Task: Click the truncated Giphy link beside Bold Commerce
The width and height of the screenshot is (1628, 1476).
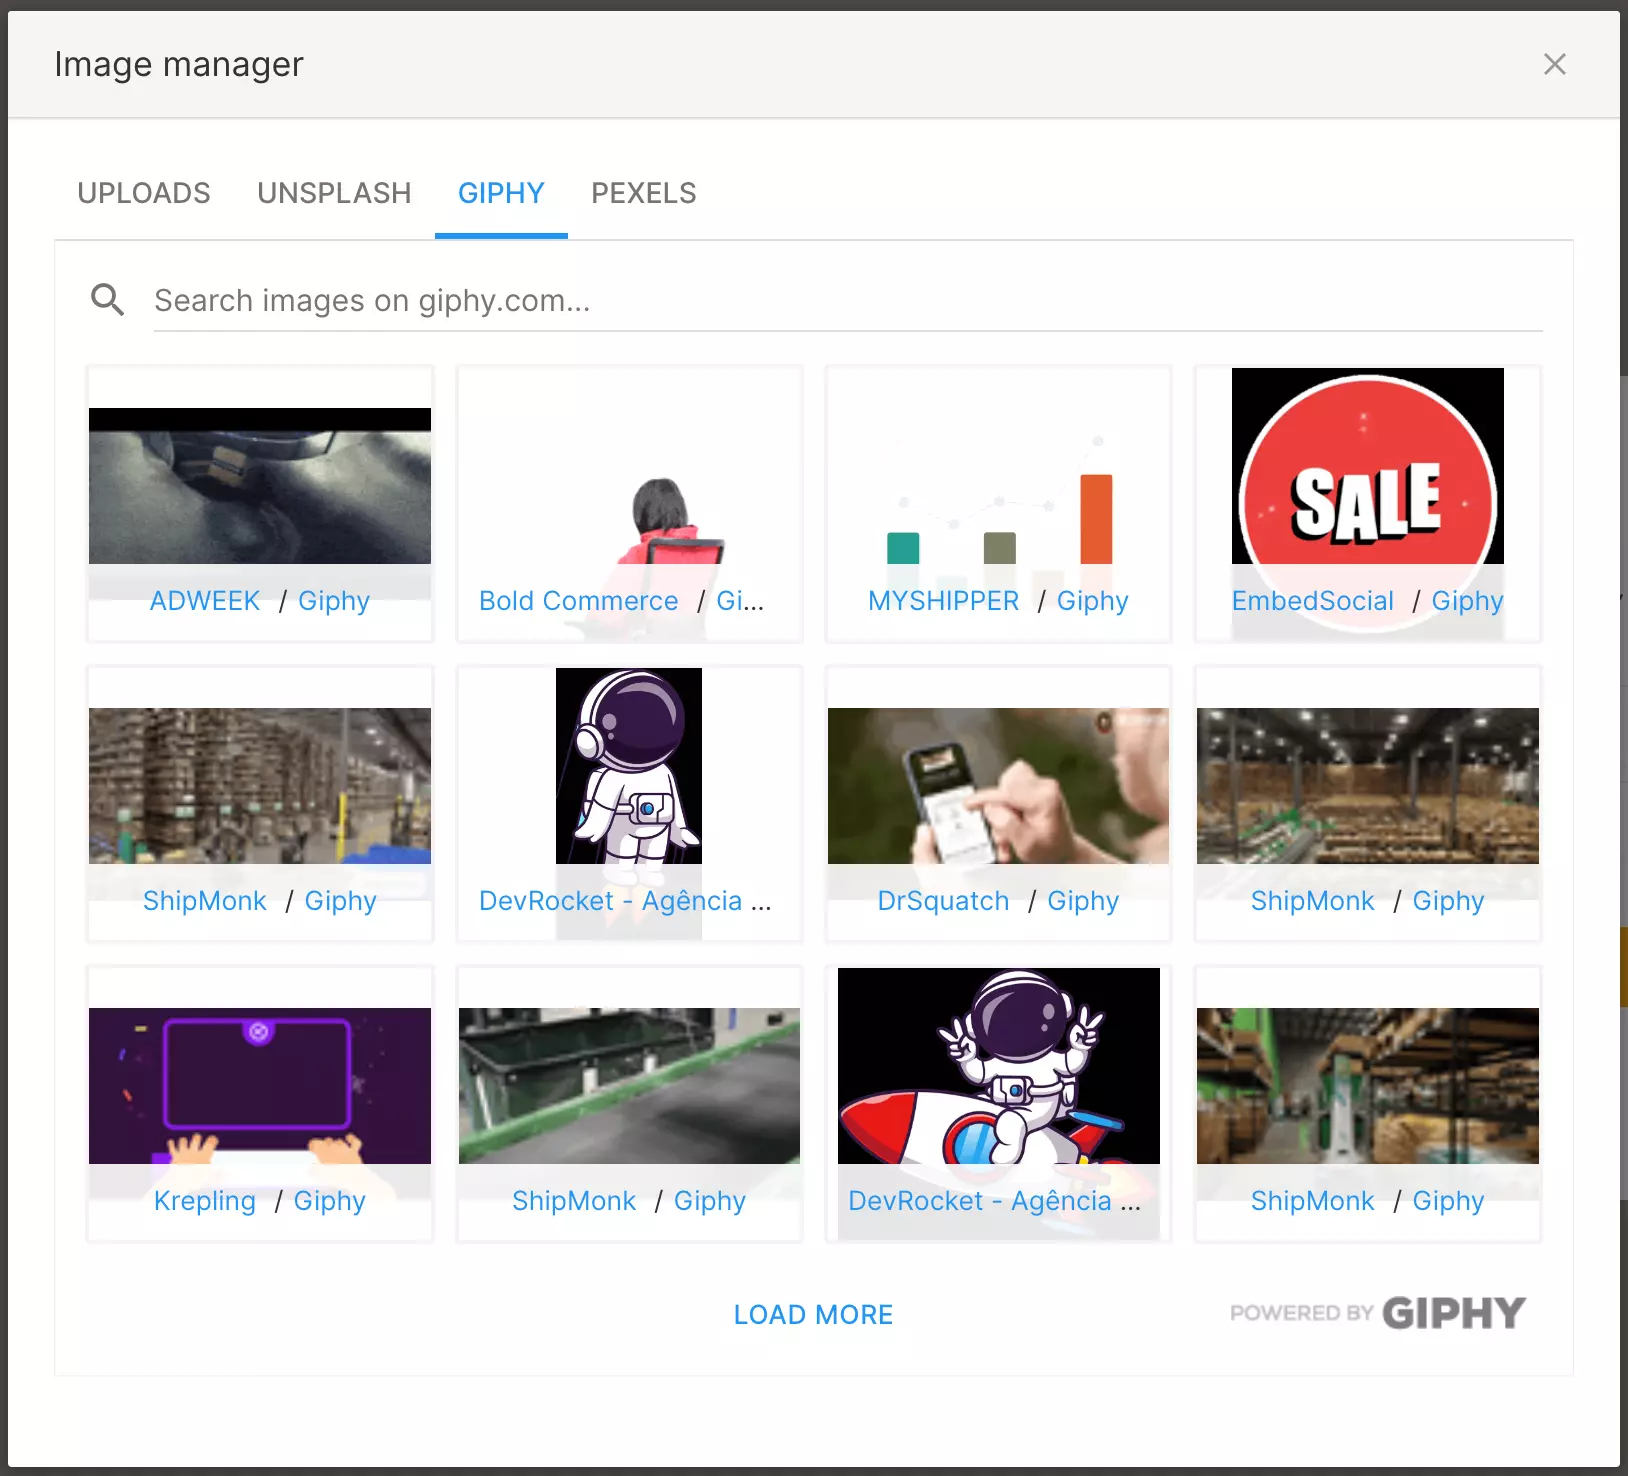Action: (x=741, y=601)
